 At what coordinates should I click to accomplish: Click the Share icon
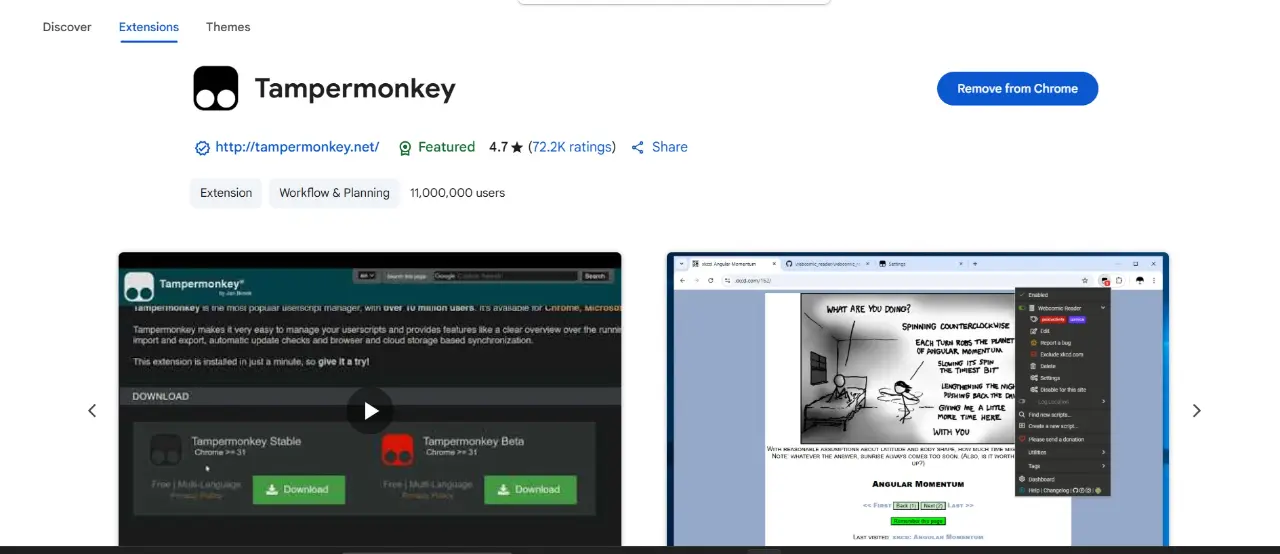pyautogui.click(x=638, y=147)
